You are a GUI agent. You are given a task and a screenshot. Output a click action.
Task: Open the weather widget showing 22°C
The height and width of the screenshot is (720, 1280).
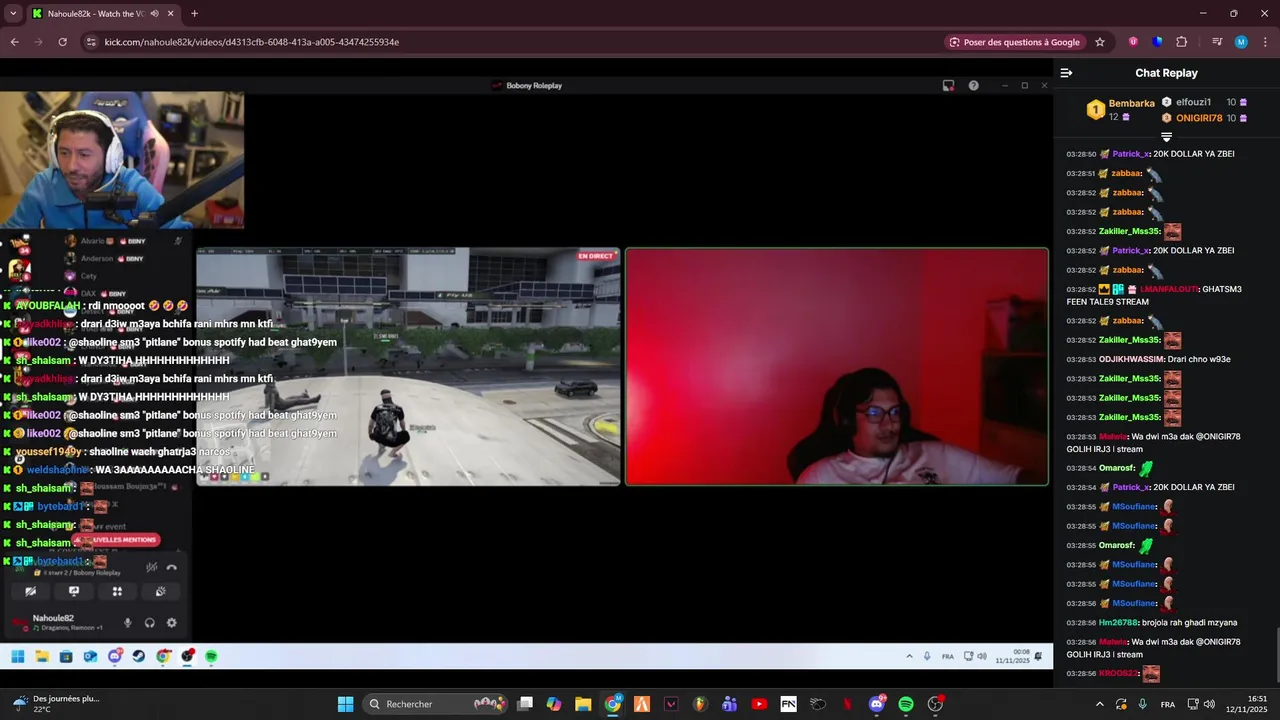[56, 704]
